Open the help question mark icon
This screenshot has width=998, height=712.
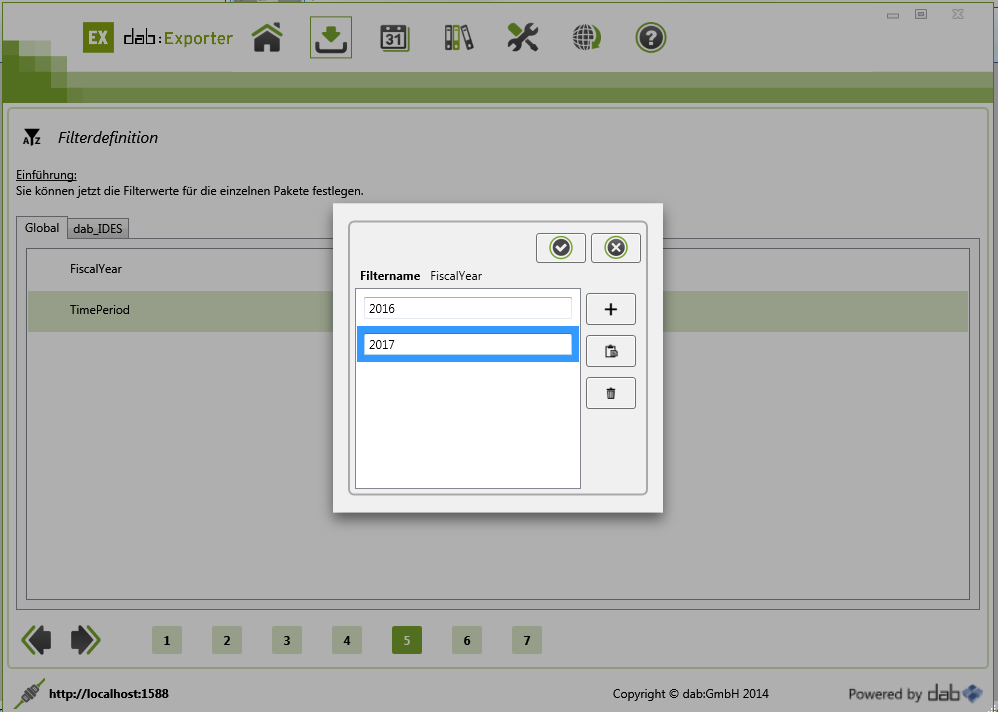(x=650, y=38)
